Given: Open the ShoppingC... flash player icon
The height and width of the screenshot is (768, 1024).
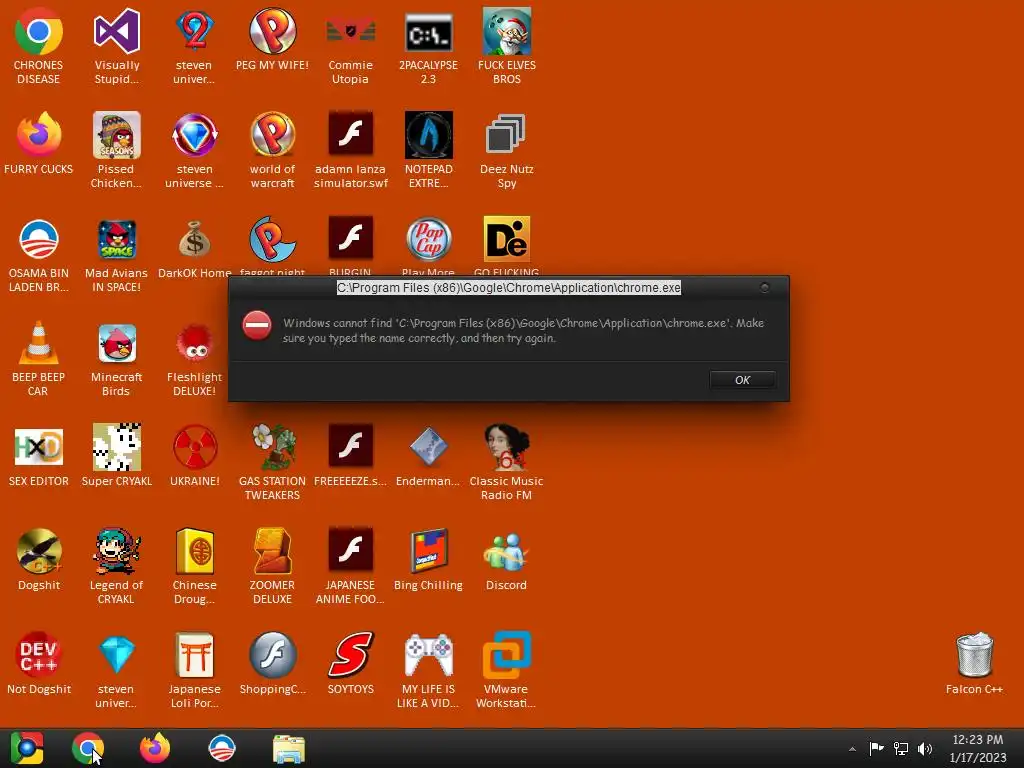Looking at the screenshot, I should [272, 663].
